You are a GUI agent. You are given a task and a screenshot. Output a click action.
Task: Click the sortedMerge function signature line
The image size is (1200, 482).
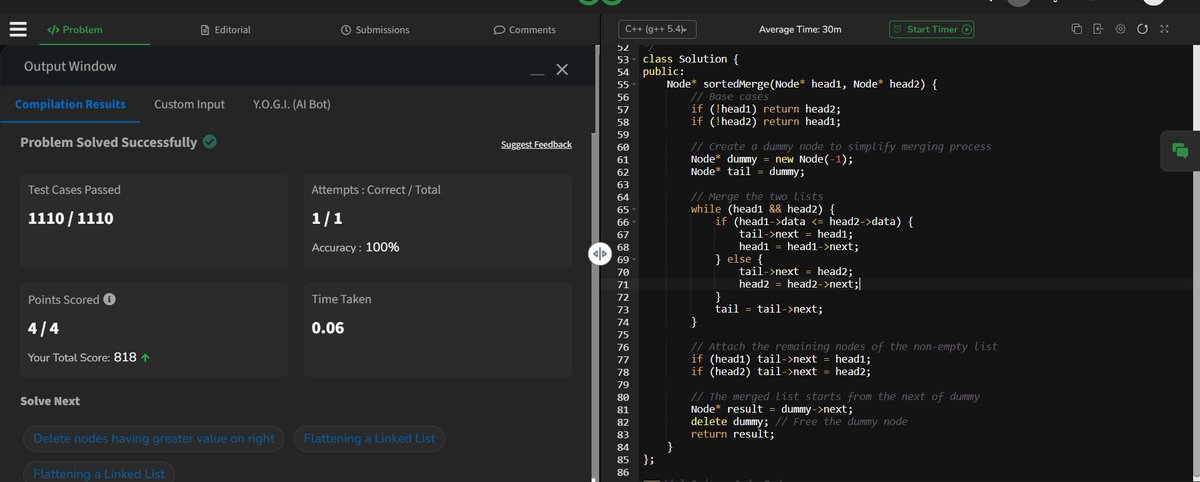[x=802, y=84]
